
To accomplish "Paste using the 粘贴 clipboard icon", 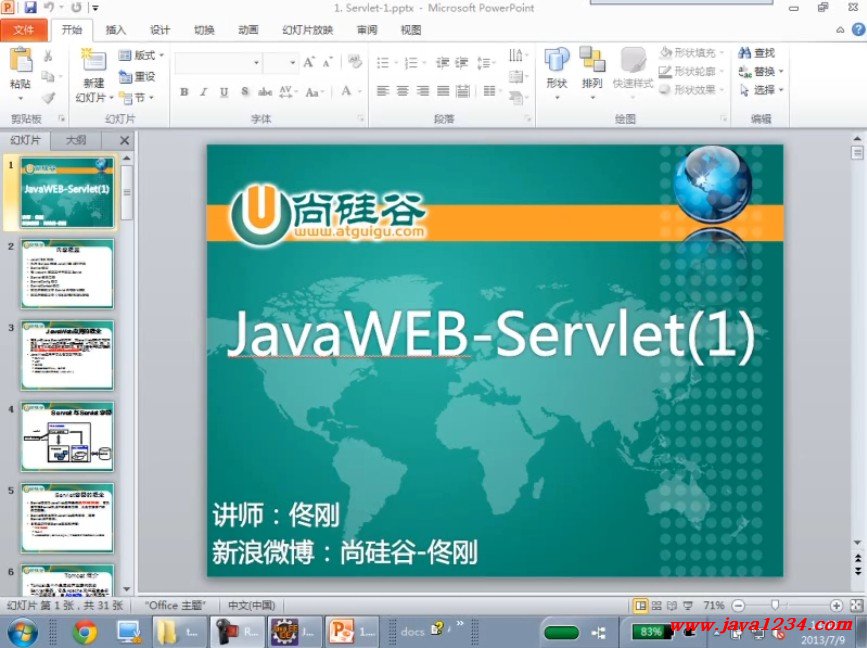I will (20, 60).
